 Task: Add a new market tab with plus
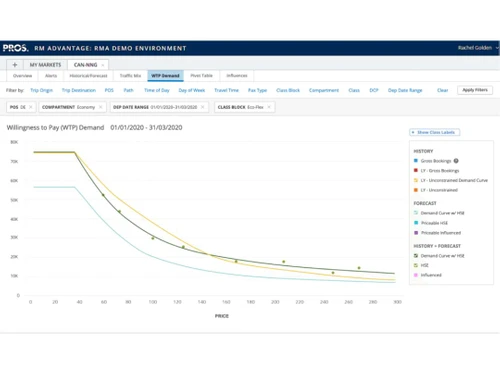[15, 65]
